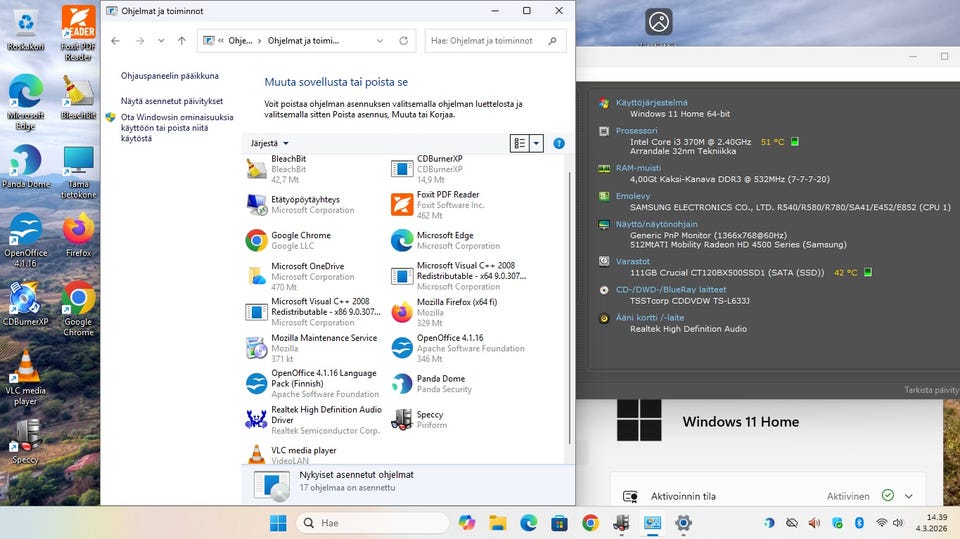This screenshot has width=960, height=539.
Task: Select OpenOffice 4.1.16 by Apache Software Foundation
Action: [459, 348]
